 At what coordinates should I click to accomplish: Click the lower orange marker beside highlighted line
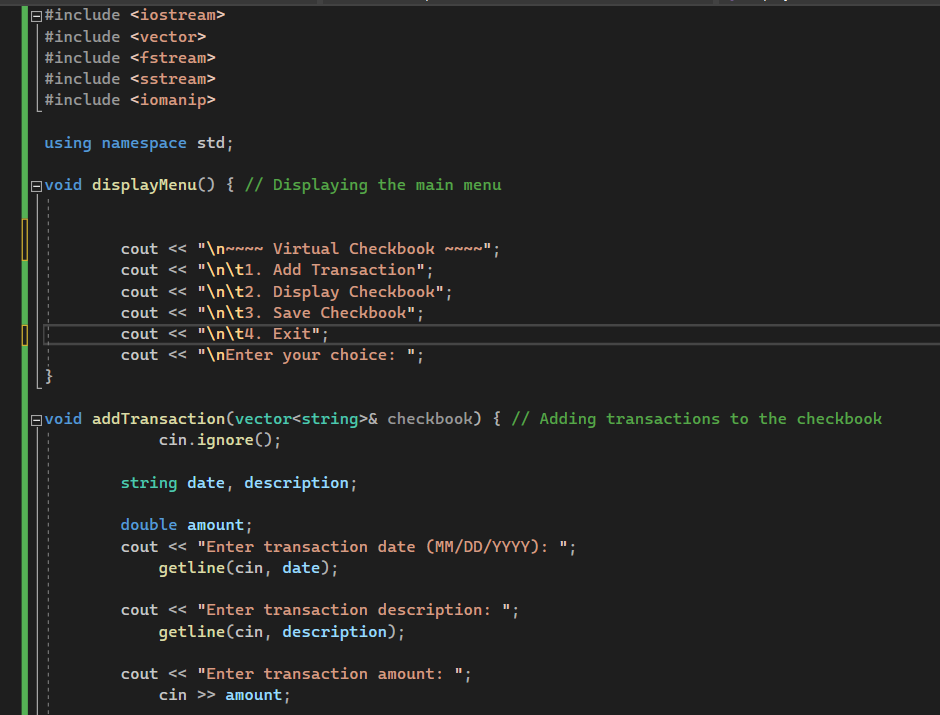[24, 335]
